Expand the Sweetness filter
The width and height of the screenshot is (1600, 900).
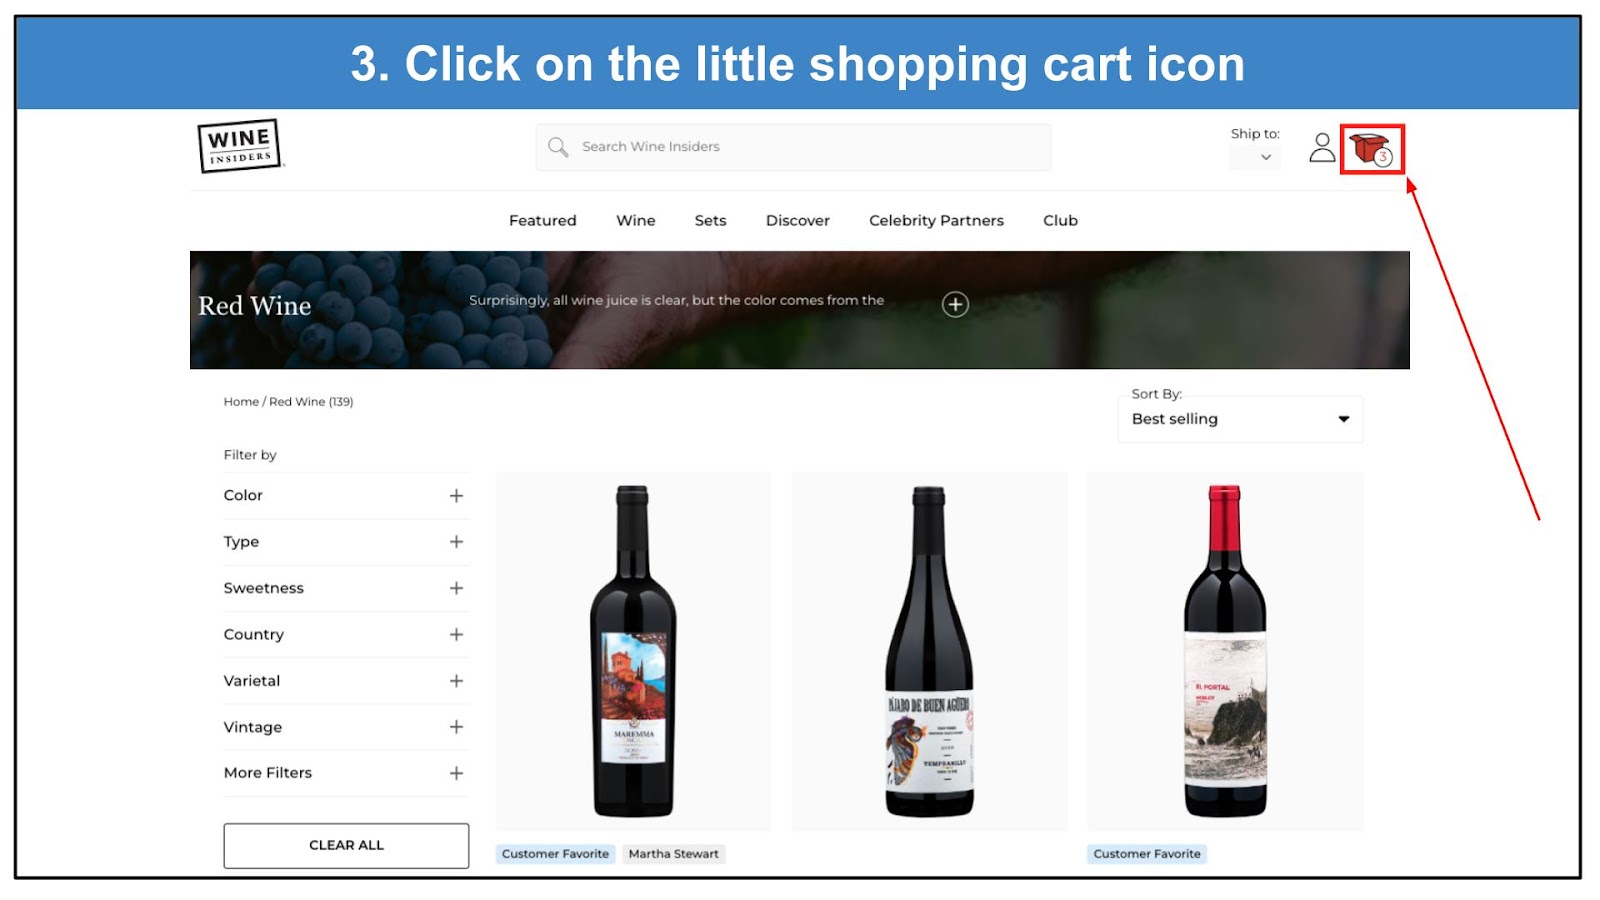346,588
